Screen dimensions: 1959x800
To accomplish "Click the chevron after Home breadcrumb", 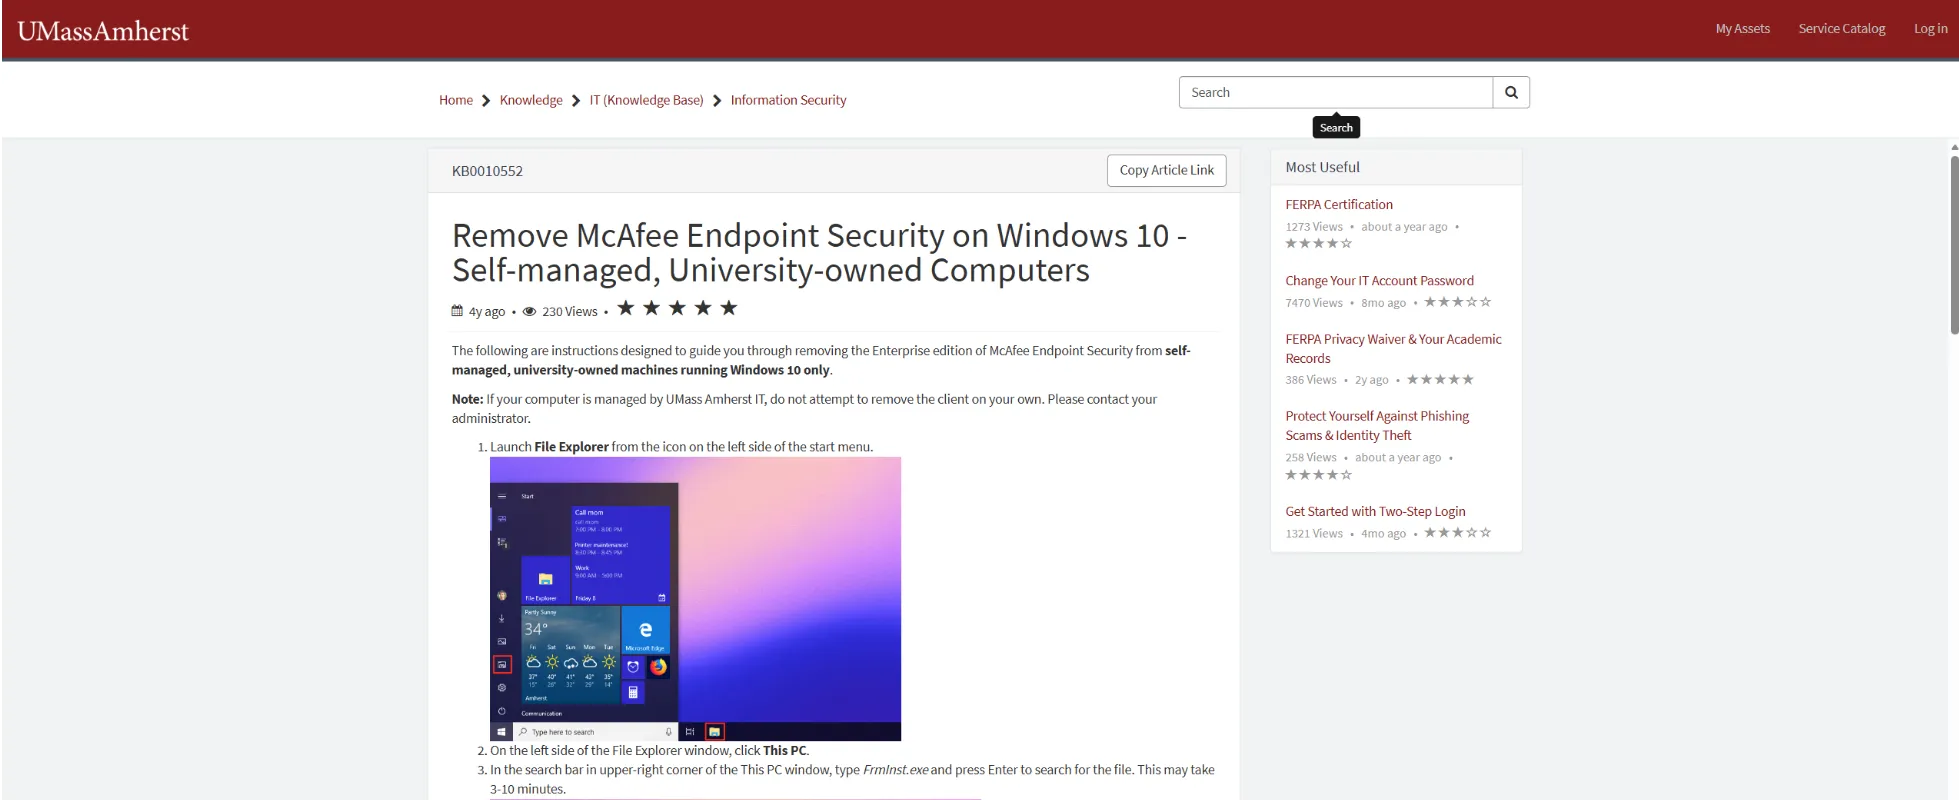I will [x=486, y=101].
